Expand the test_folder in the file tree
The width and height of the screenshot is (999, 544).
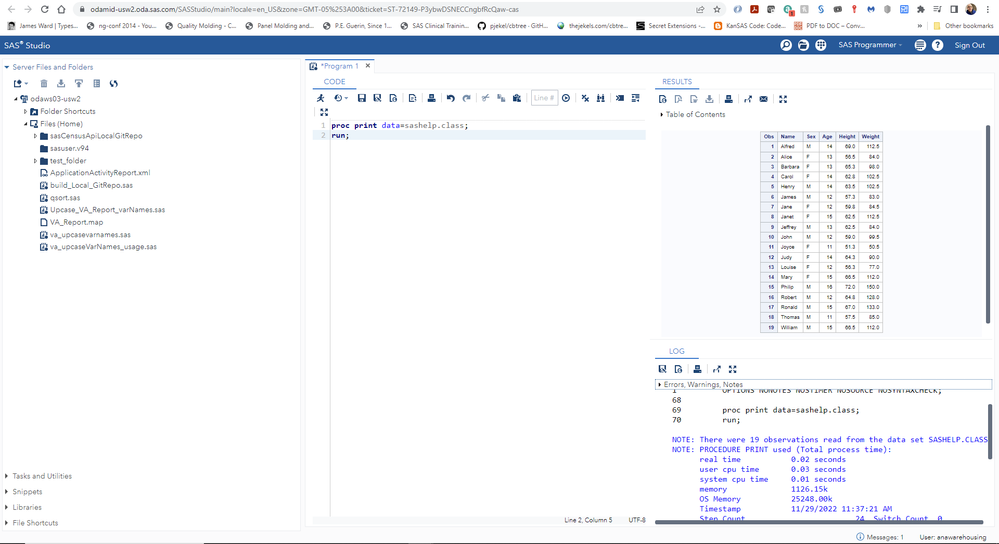click(36, 161)
